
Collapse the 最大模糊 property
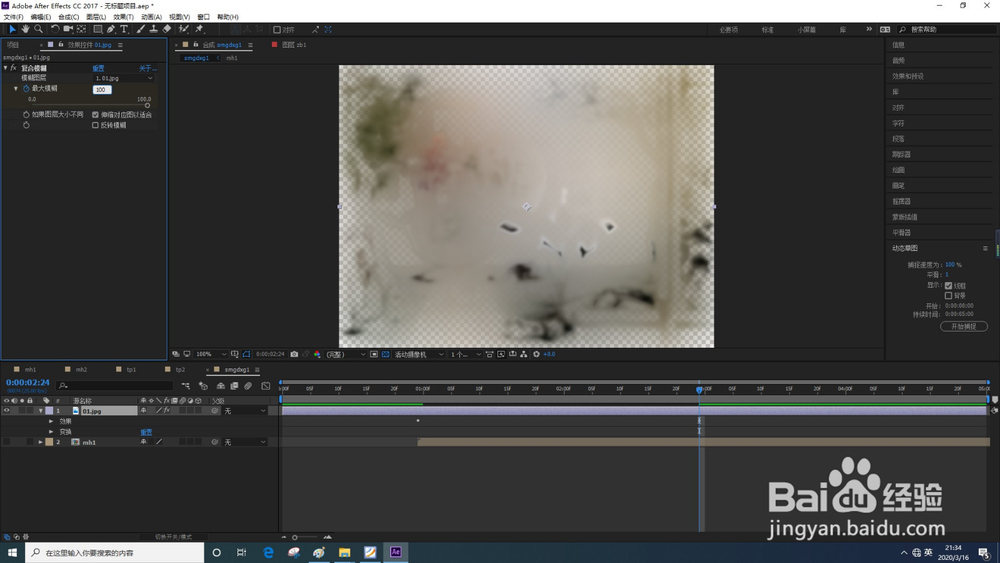16,89
